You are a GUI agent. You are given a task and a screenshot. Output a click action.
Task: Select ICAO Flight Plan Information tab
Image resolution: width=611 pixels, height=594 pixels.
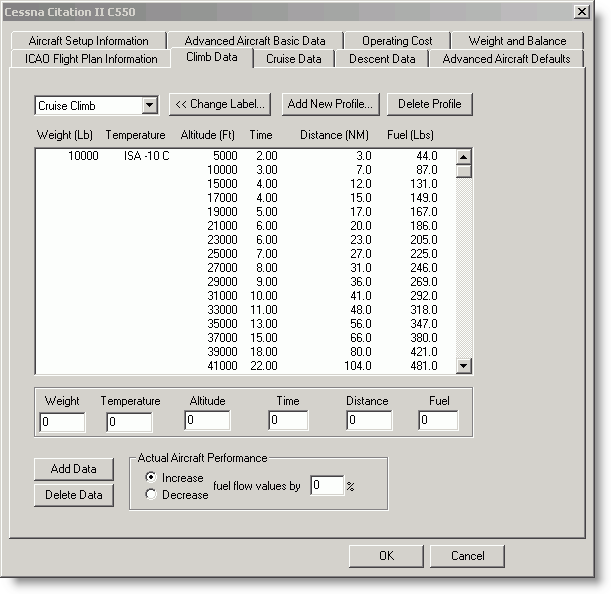pos(91,59)
